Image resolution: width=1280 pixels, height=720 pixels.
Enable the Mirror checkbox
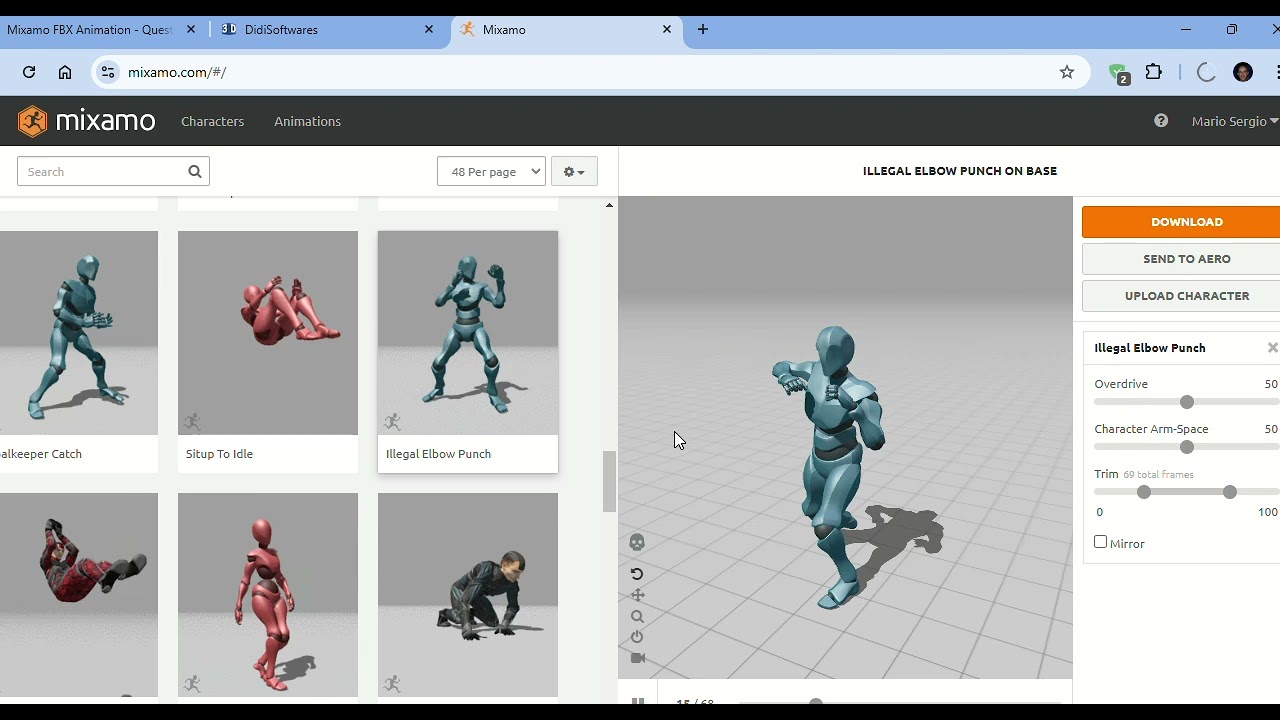(x=1101, y=542)
